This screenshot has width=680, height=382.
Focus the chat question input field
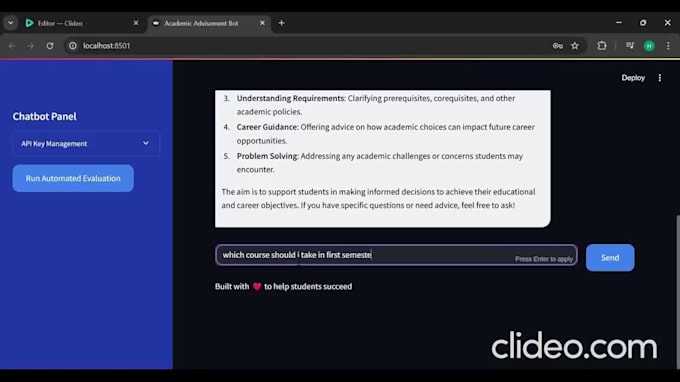[396, 255]
